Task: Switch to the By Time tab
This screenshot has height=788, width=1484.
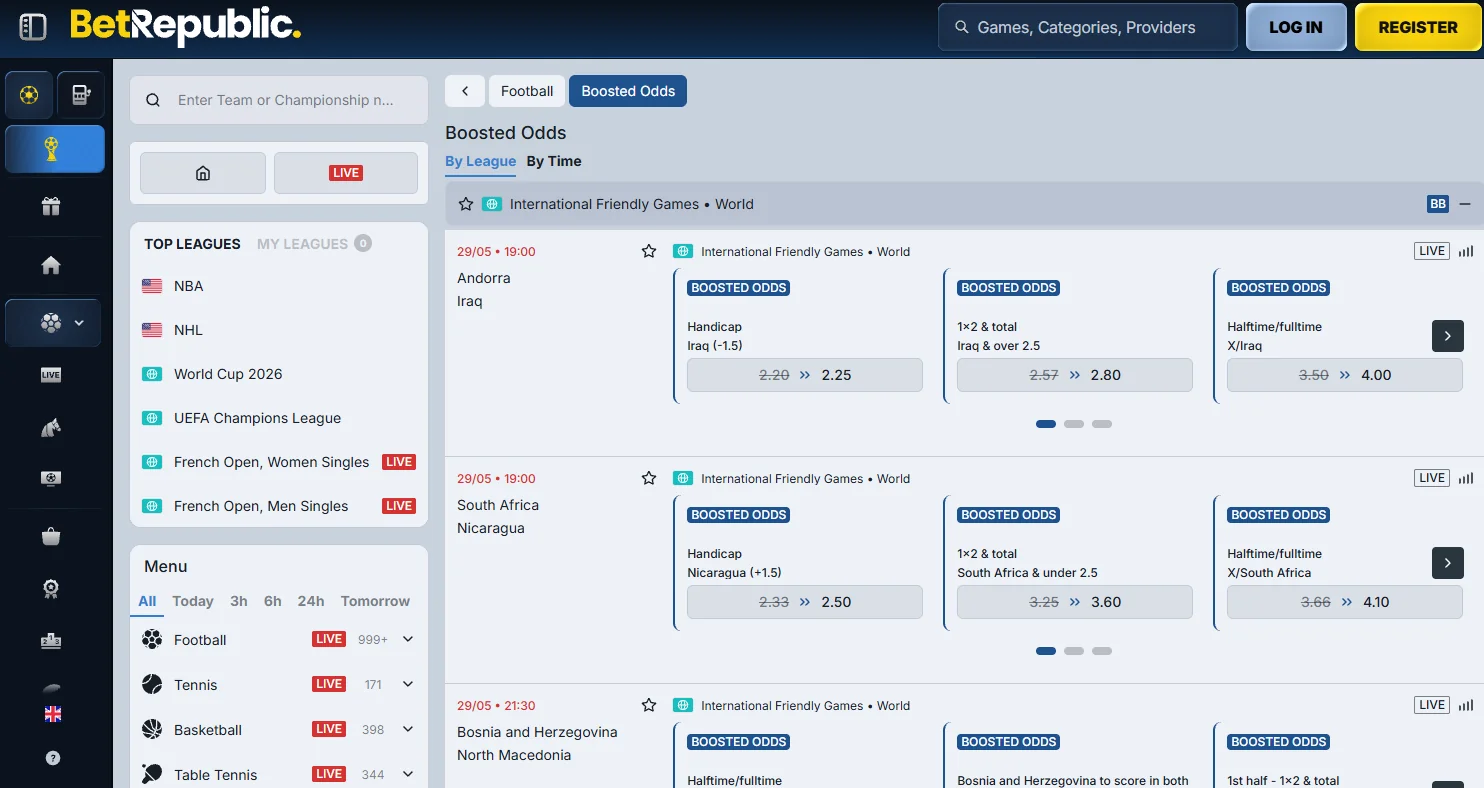Action: pyautogui.click(x=554, y=161)
